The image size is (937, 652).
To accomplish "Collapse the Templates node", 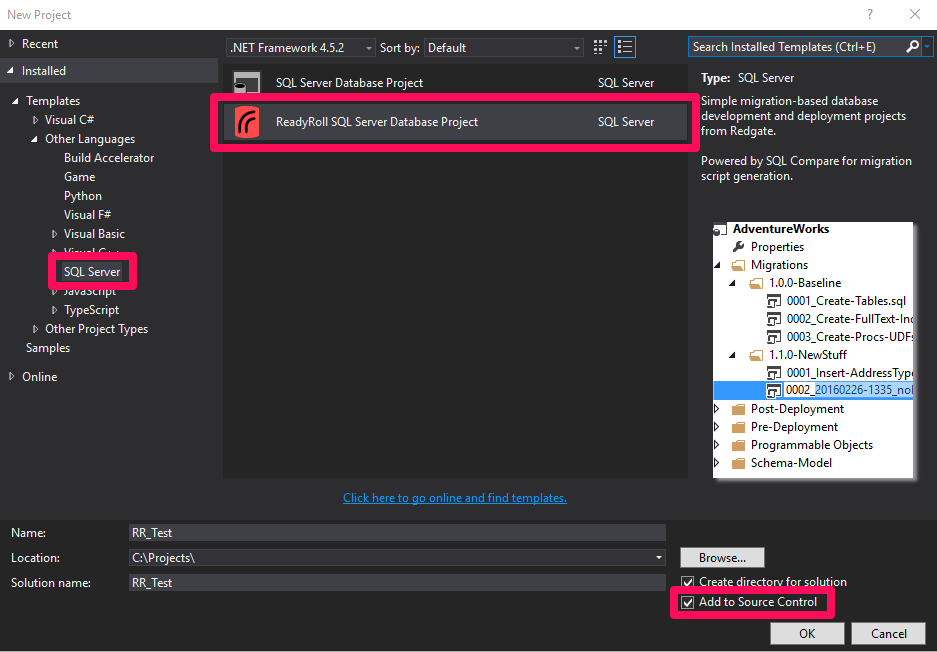I will [16, 101].
